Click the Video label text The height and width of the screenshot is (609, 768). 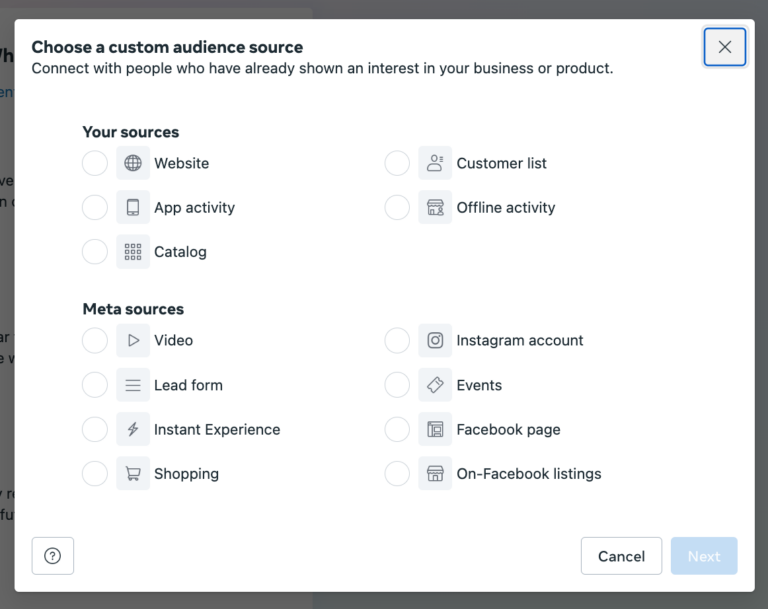tap(173, 340)
